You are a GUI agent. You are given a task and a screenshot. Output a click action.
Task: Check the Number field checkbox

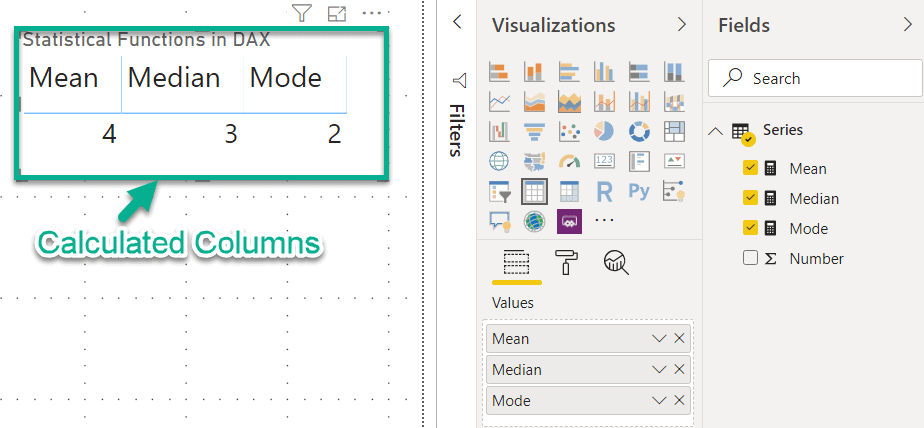click(751, 258)
